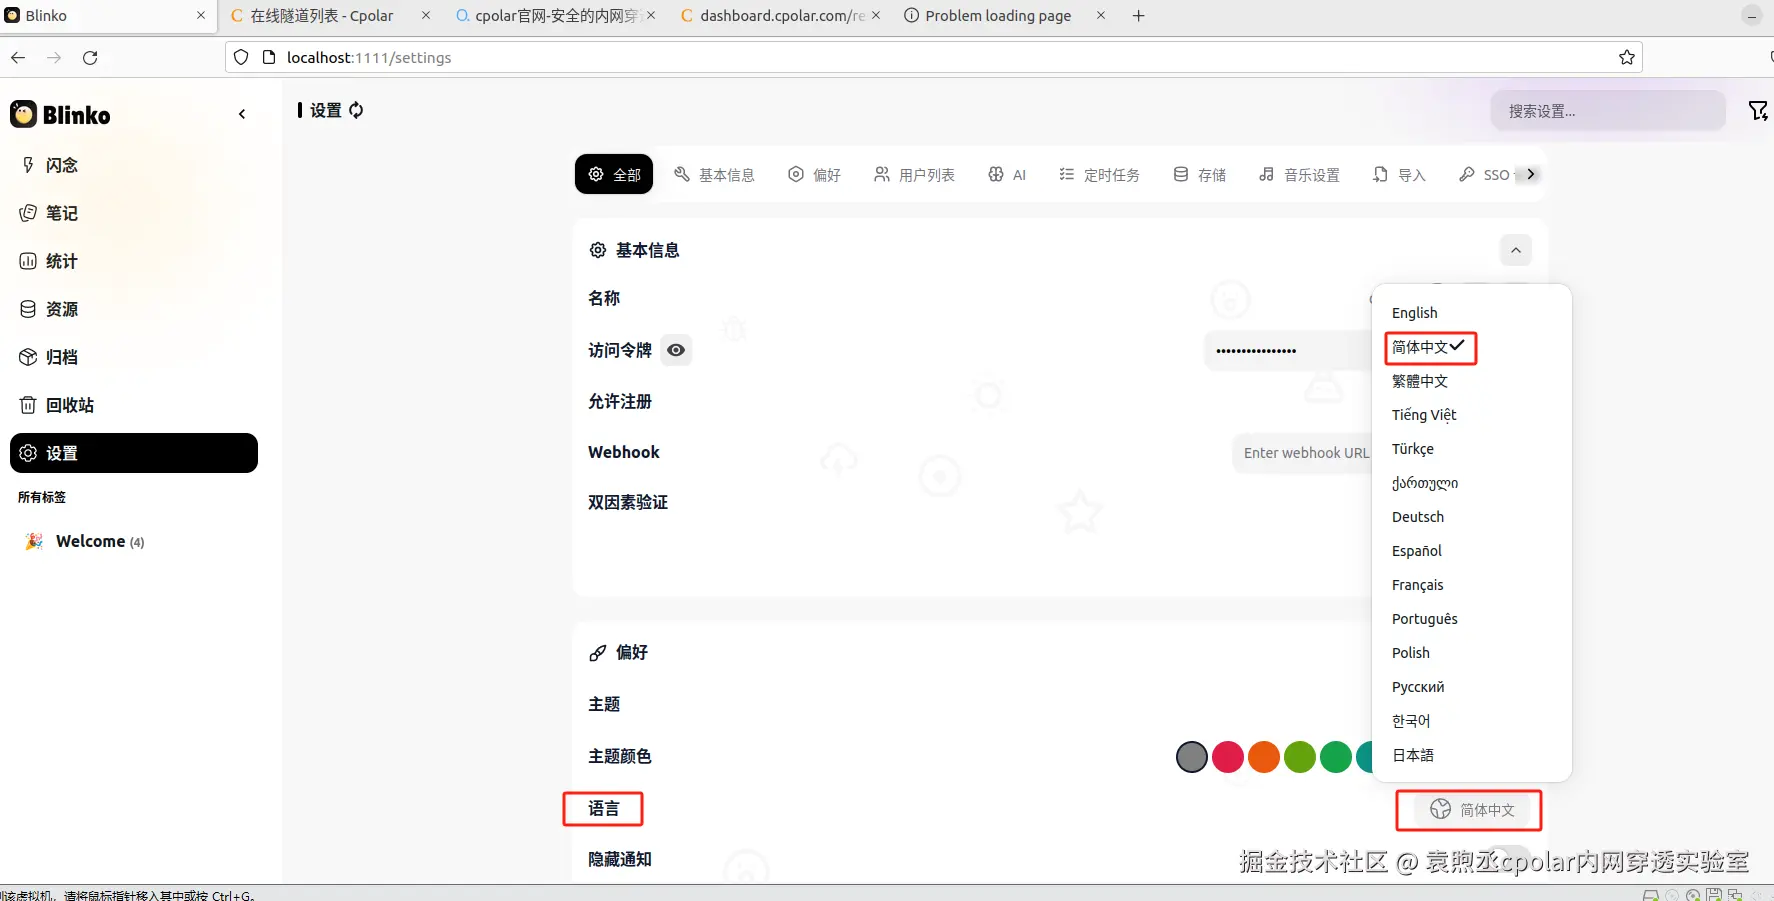
Task: Choose 한국어 from the language list
Action: coord(1471,721)
